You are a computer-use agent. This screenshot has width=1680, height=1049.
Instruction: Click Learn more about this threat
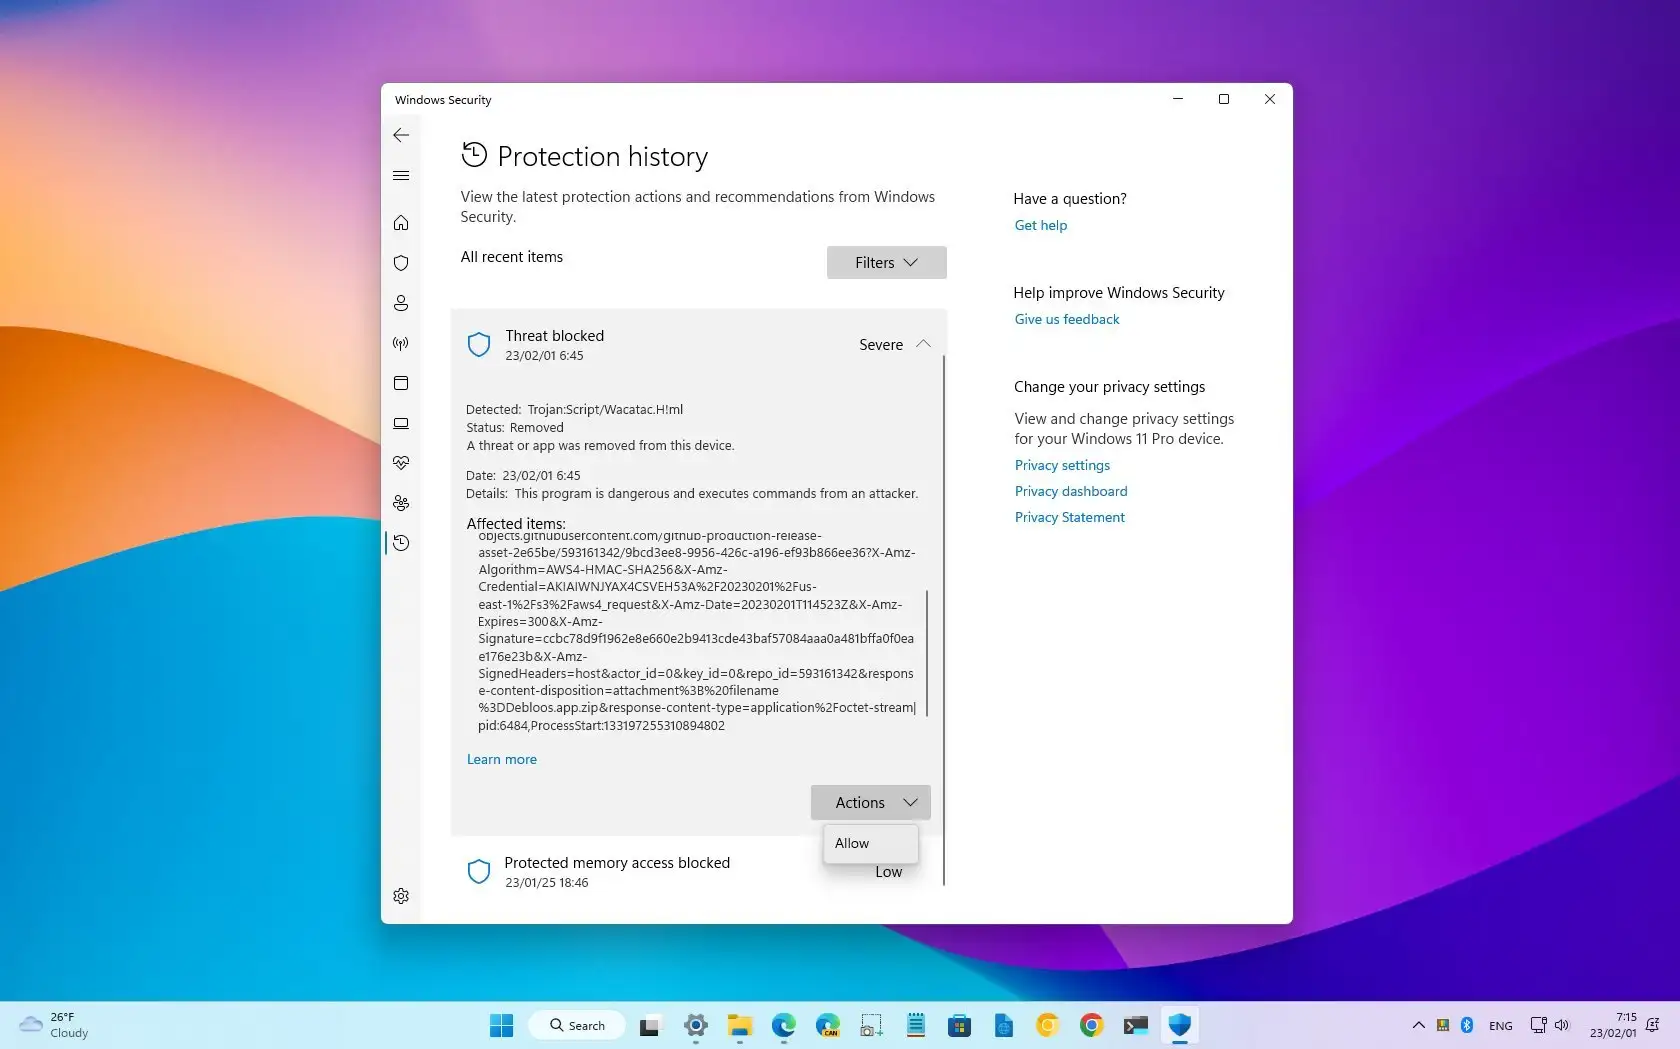coord(501,759)
